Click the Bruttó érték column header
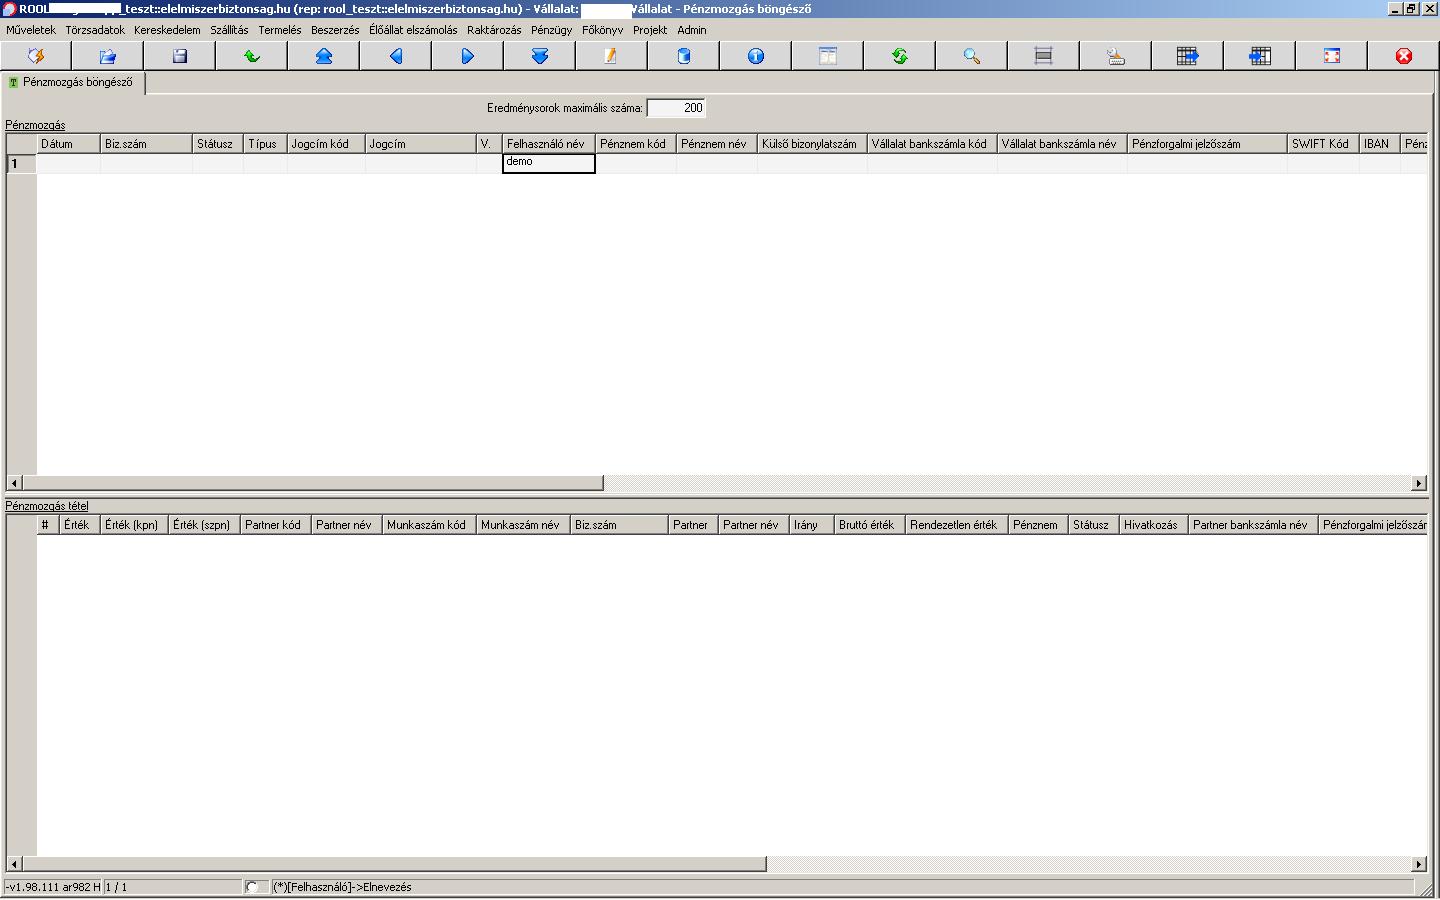The width and height of the screenshot is (1440, 900). click(x=867, y=525)
